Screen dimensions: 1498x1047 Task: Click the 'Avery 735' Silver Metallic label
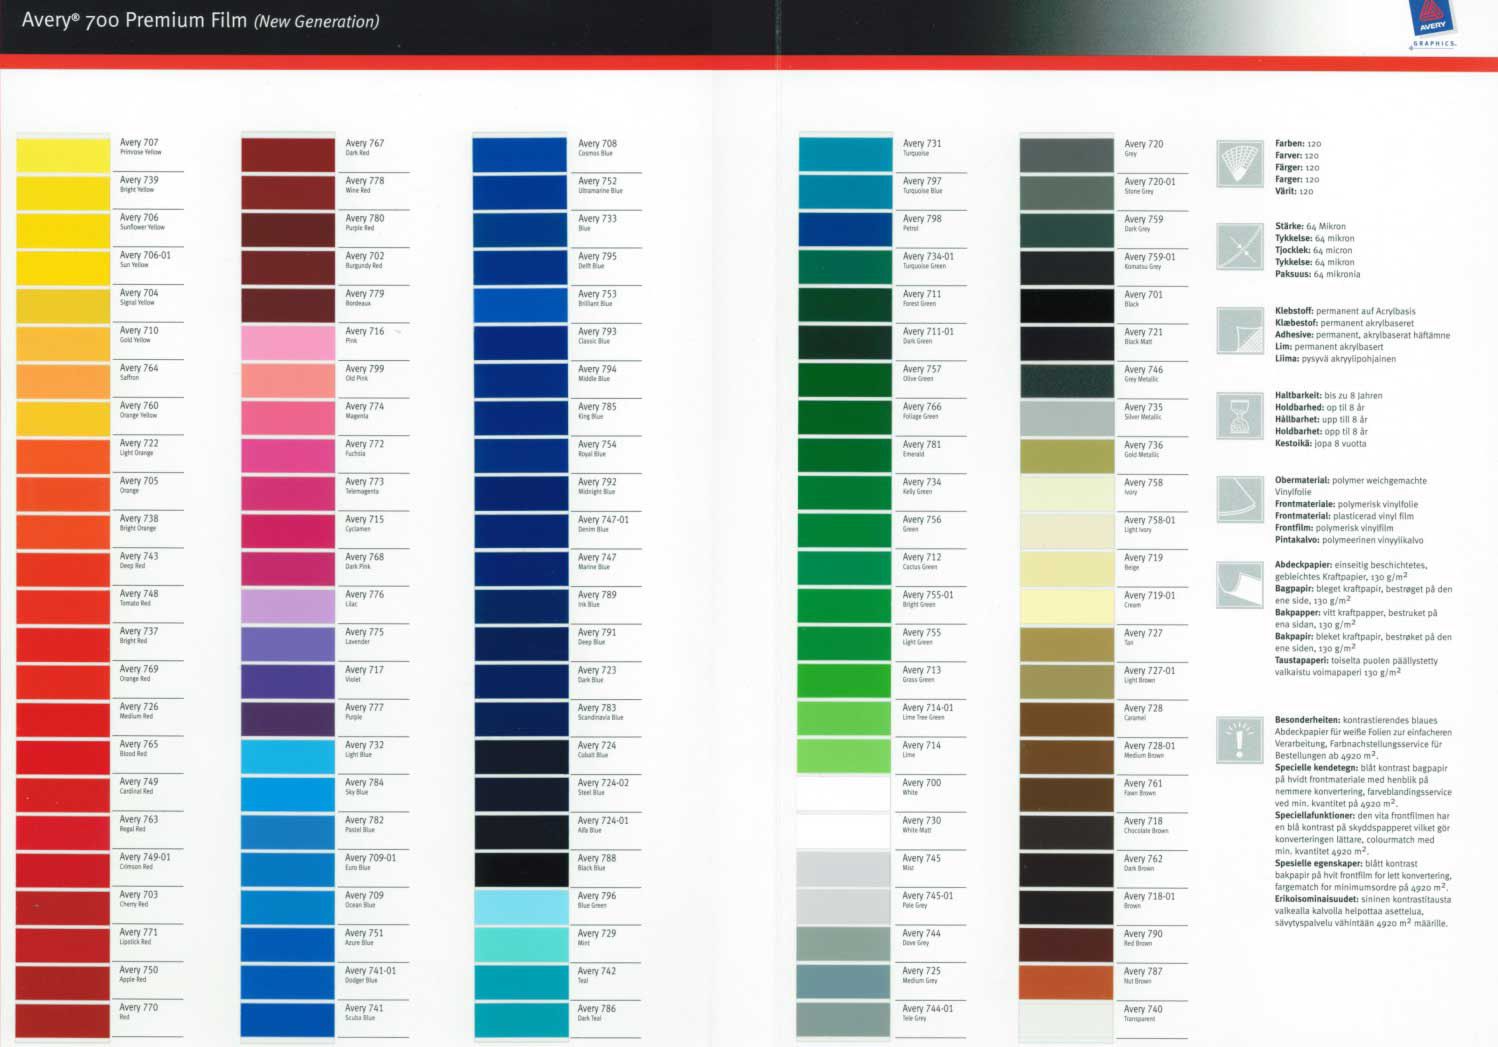(1144, 411)
